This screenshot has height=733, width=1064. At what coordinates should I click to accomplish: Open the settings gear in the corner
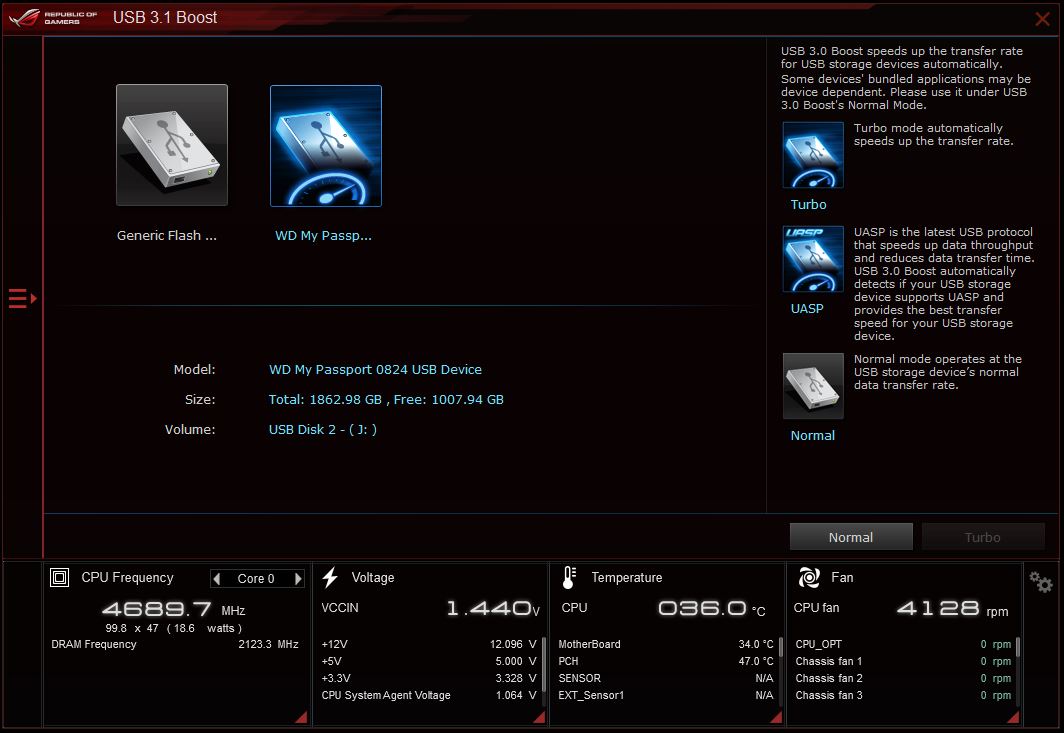1040,581
